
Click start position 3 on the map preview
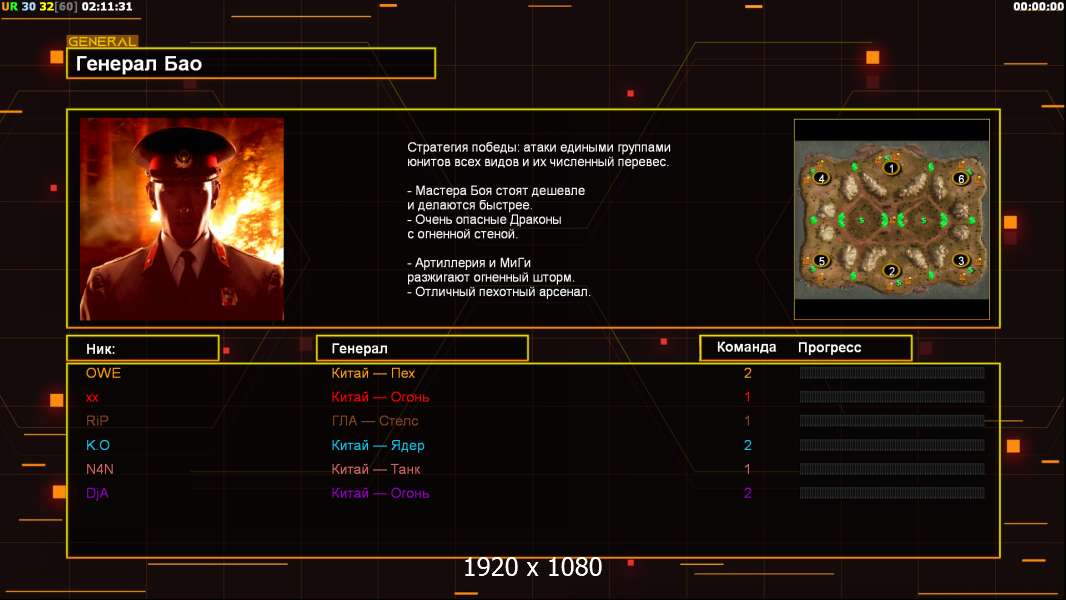pos(961,260)
